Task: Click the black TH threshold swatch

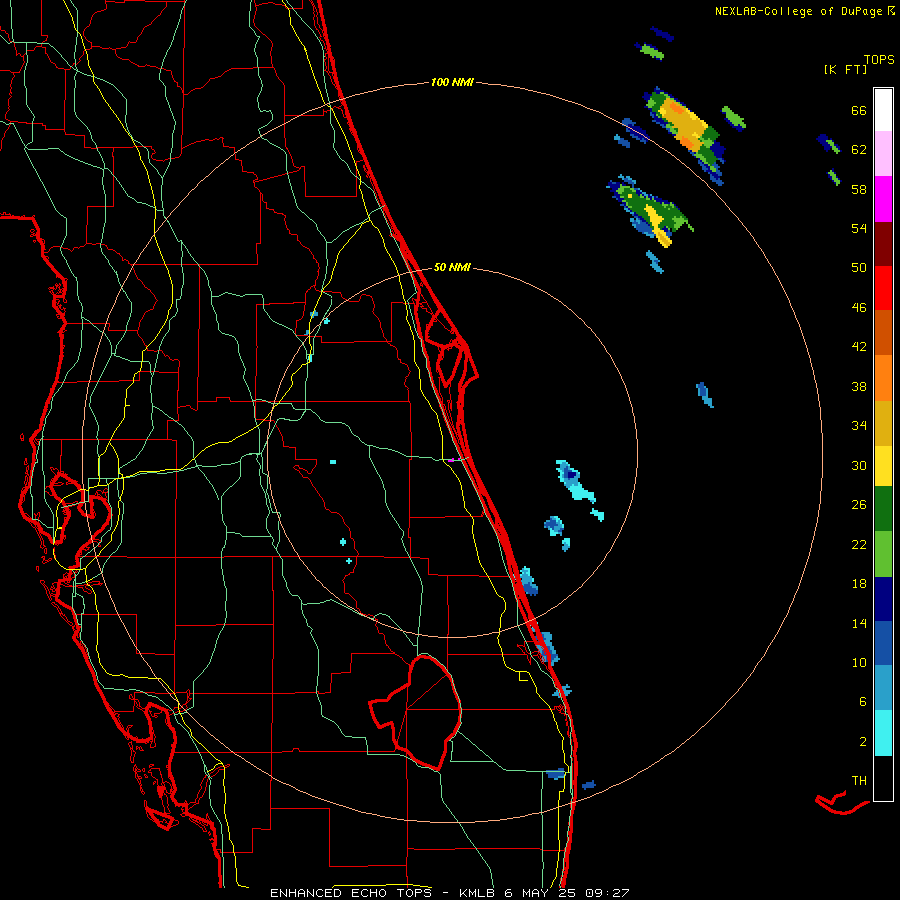Action: click(x=883, y=778)
